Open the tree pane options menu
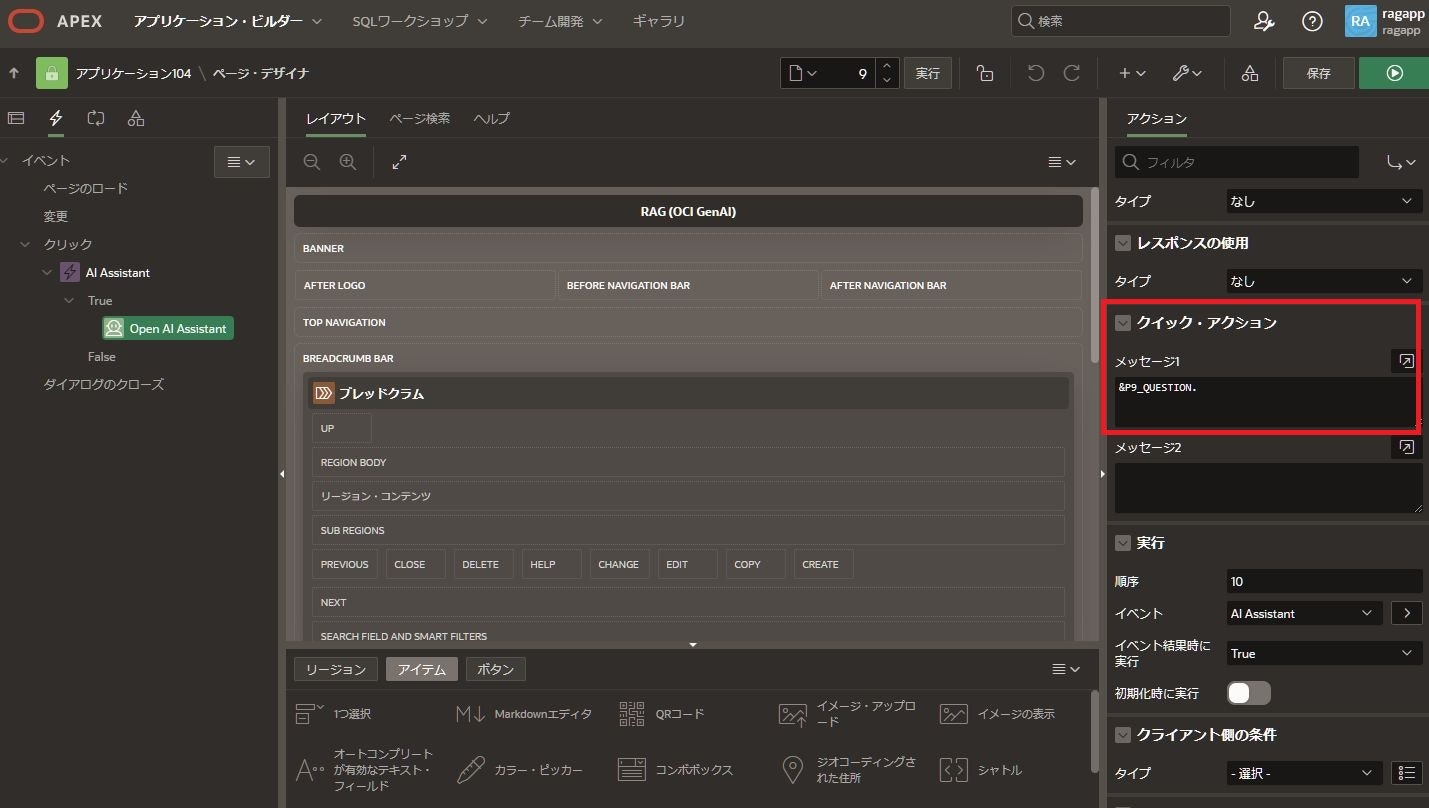Viewport: 1429px width, 808px height. coord(242,162)
